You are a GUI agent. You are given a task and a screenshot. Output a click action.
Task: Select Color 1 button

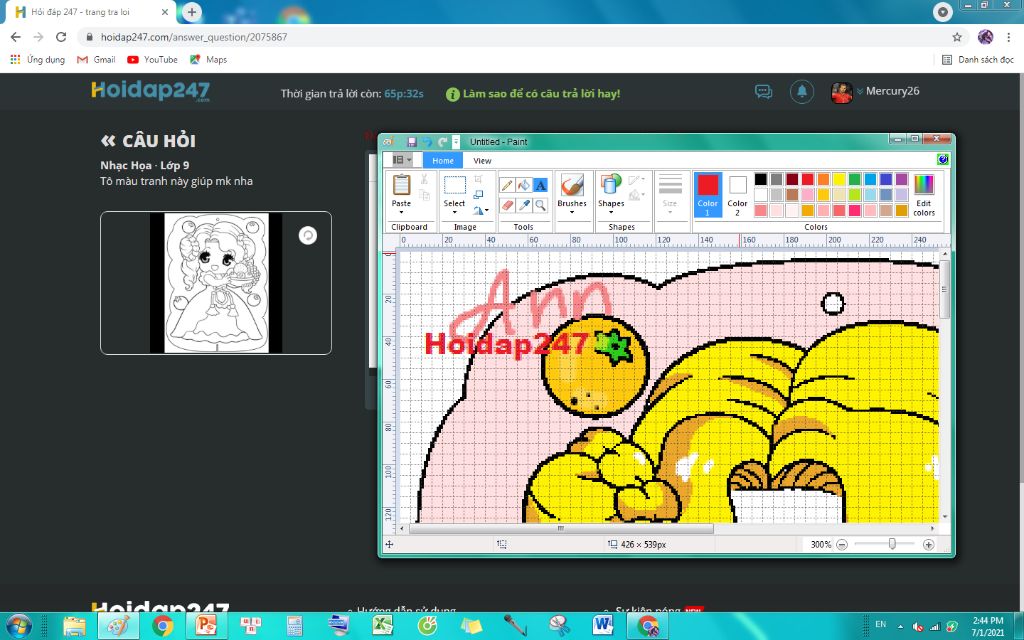707,195
